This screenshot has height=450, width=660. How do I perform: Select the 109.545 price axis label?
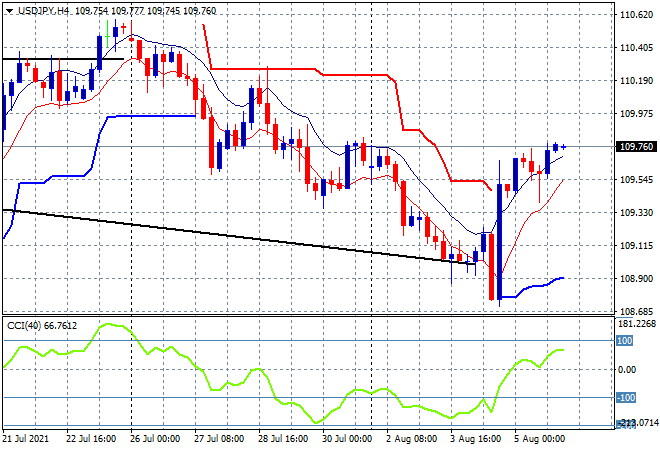pos(636,179)
